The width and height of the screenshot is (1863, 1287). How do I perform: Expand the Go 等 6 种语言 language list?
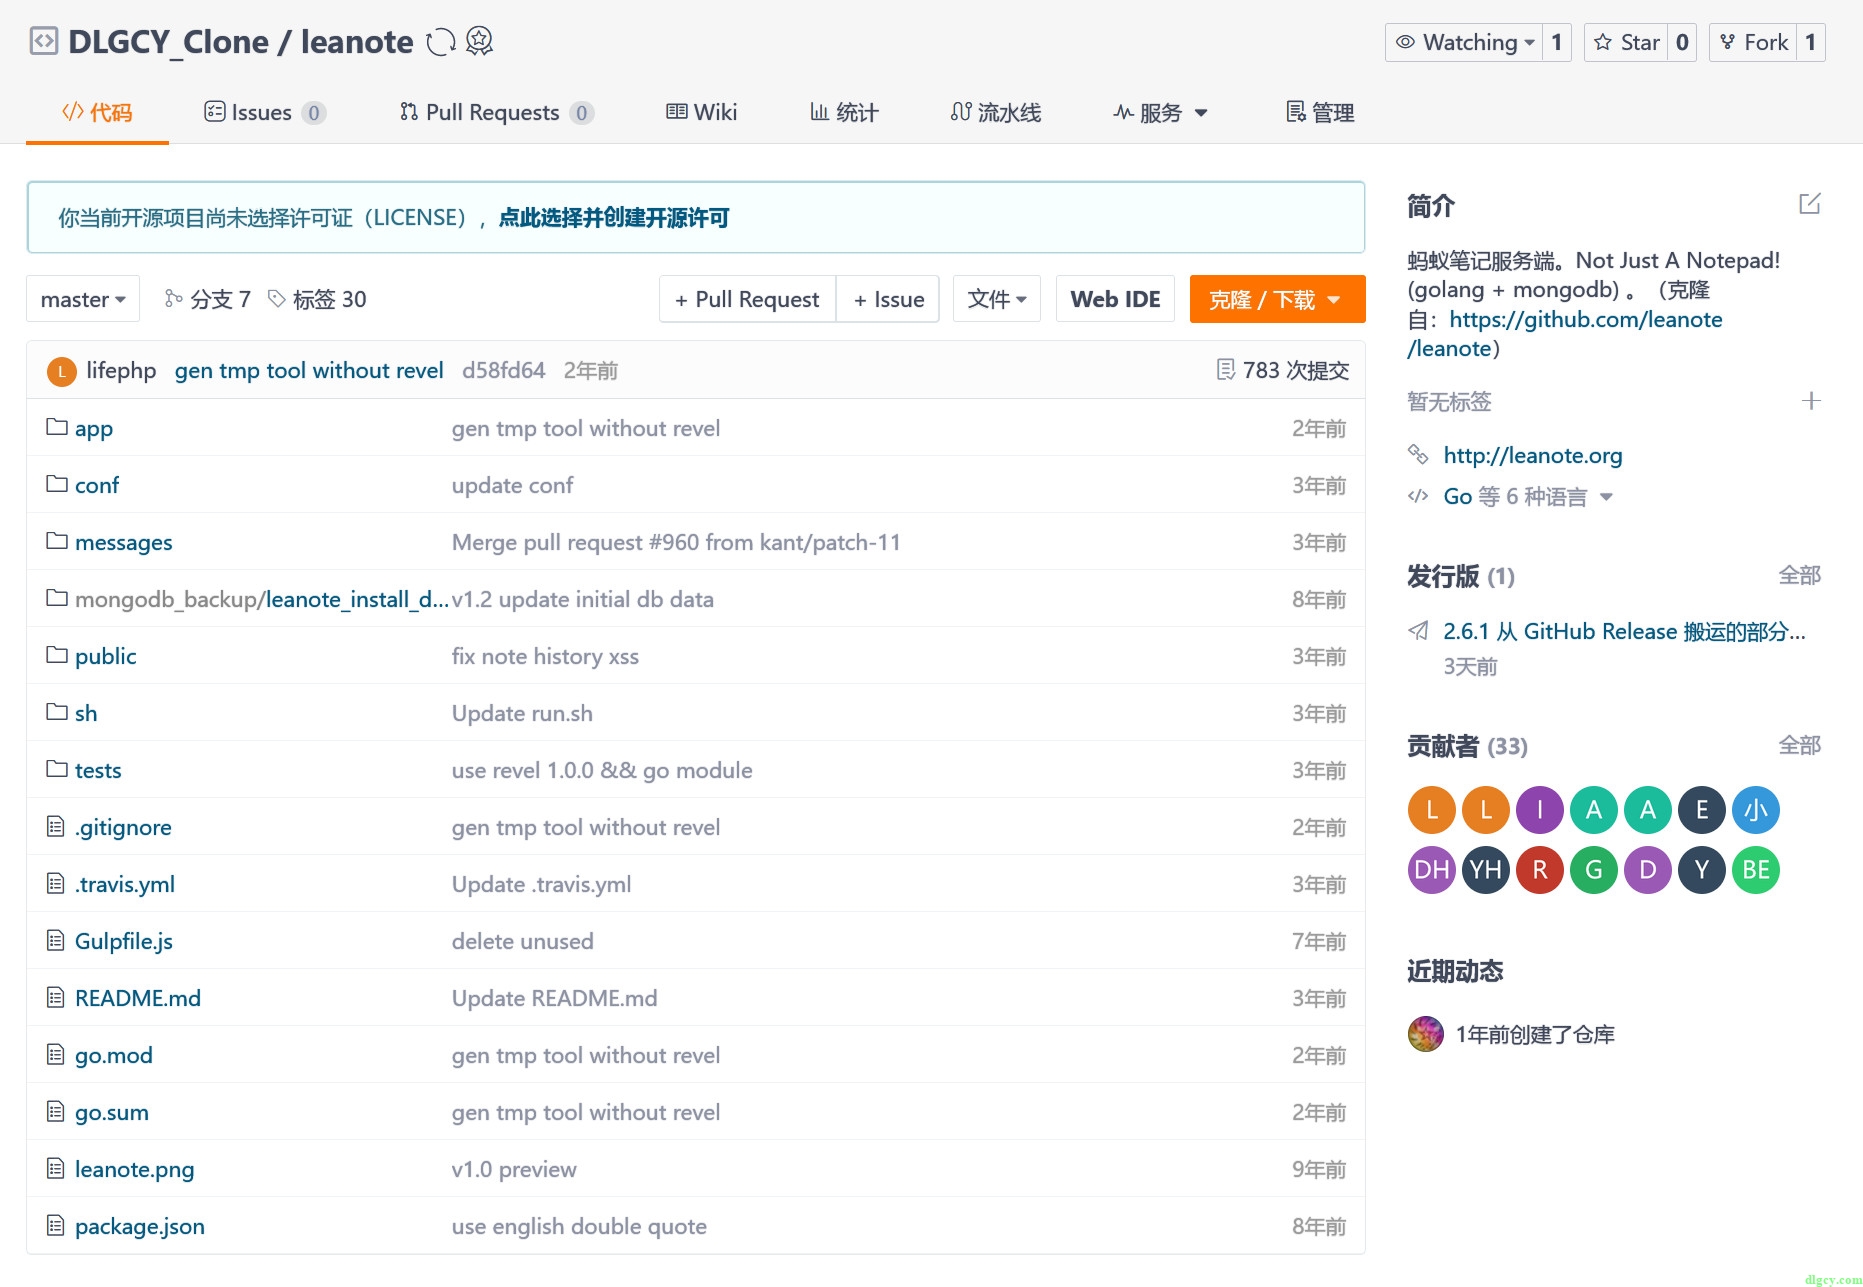[x=1528, y=497]
